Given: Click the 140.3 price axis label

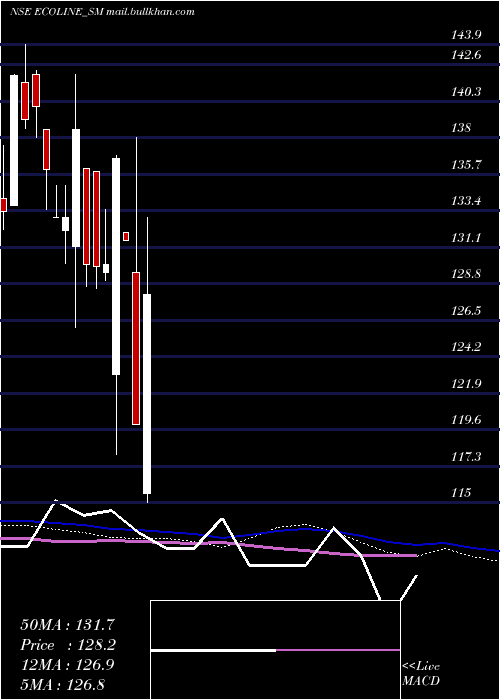Looking at the screenshot, I should [x=467, y=92].
